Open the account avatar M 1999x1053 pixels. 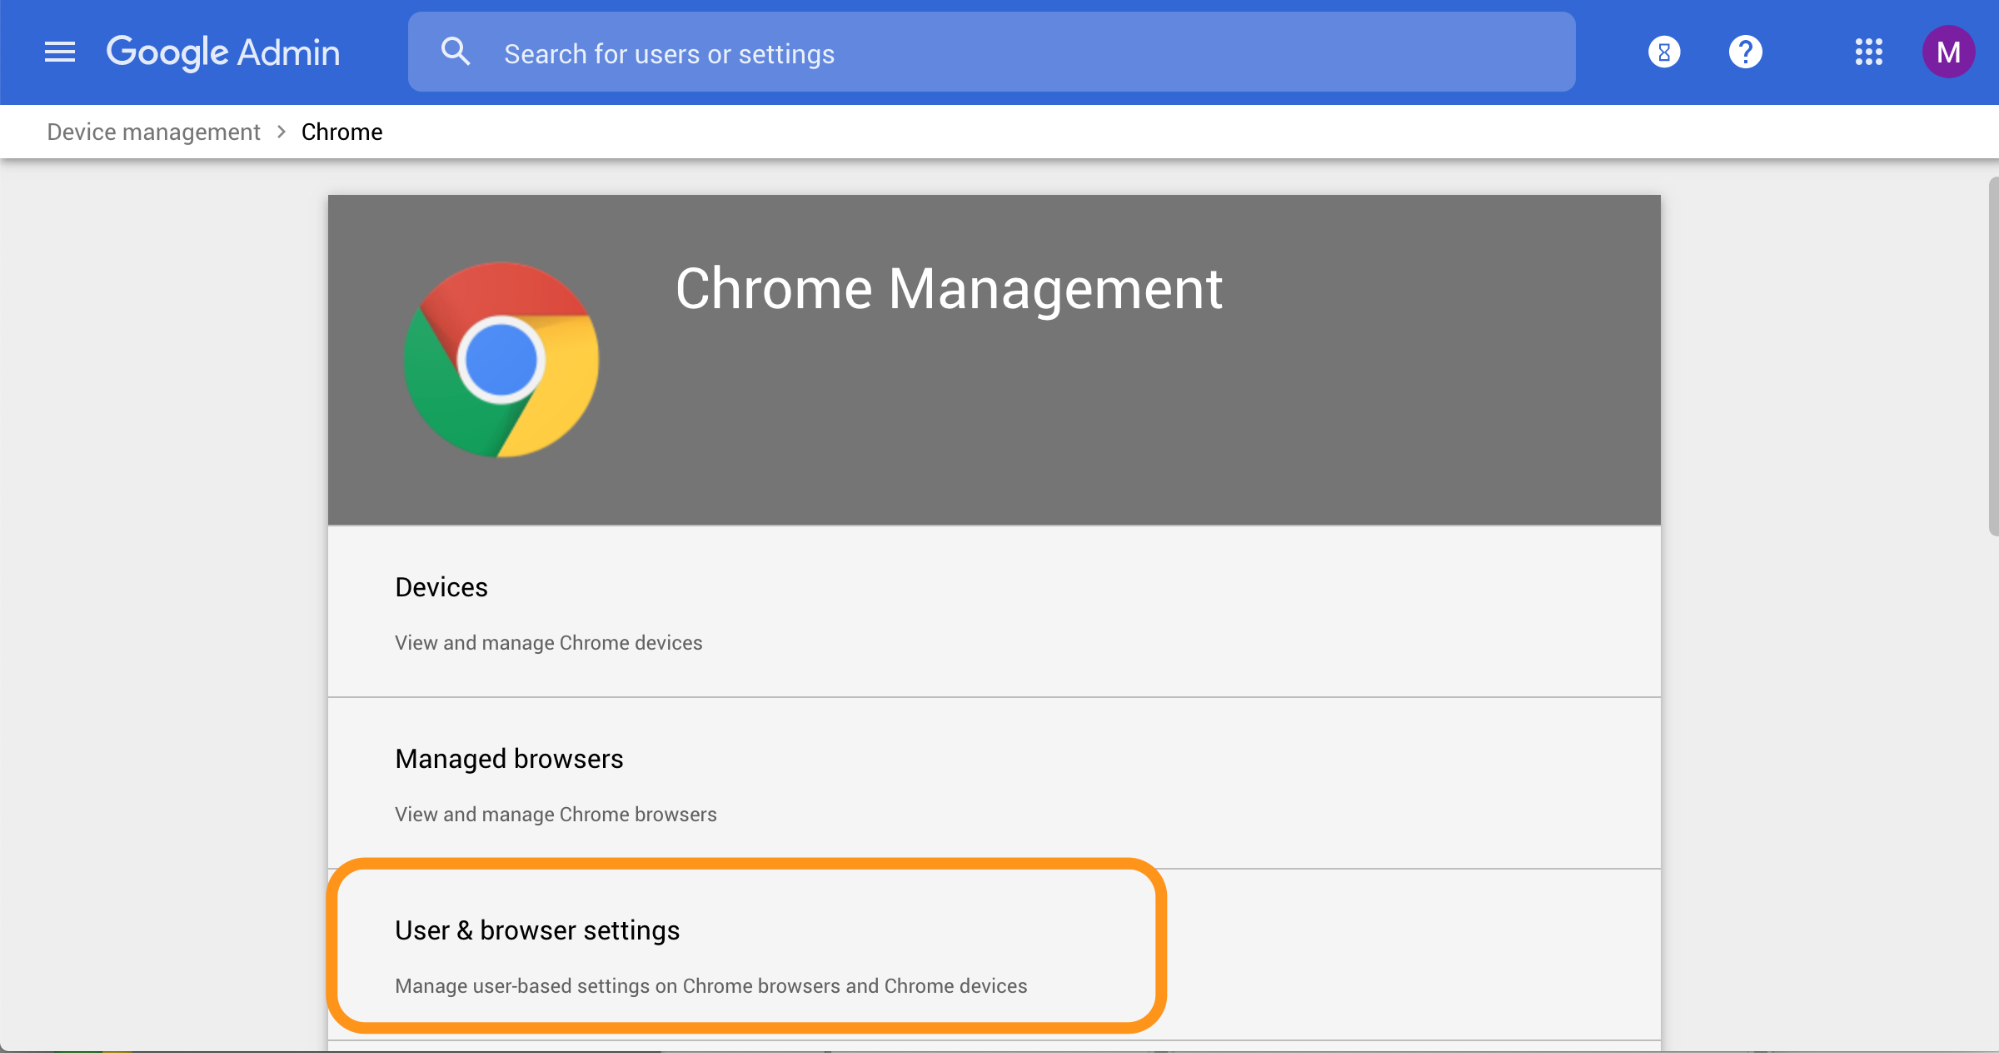click(1948, 52)
